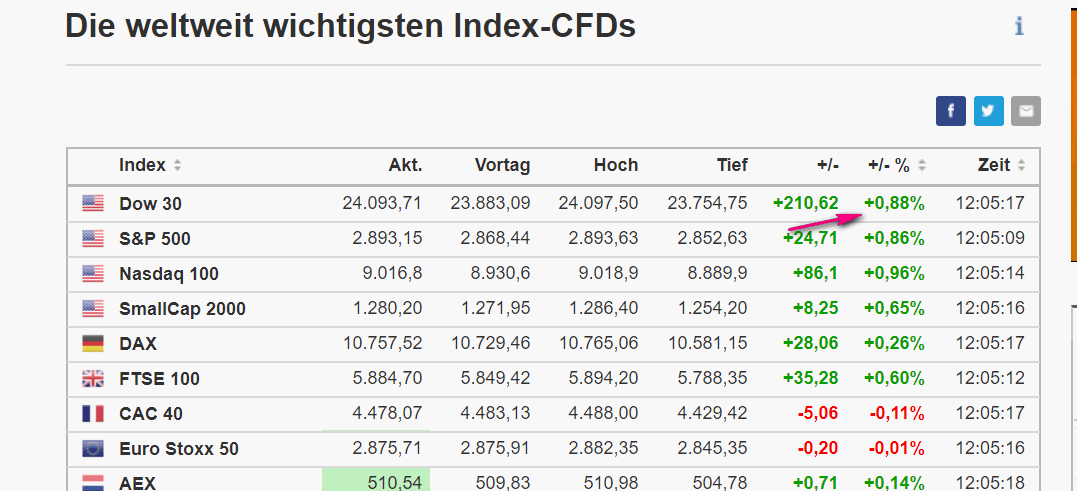Share the page on Facebook
This screenshot has height=491, width=1077.
pyautogui.click(x=950, y=111)
